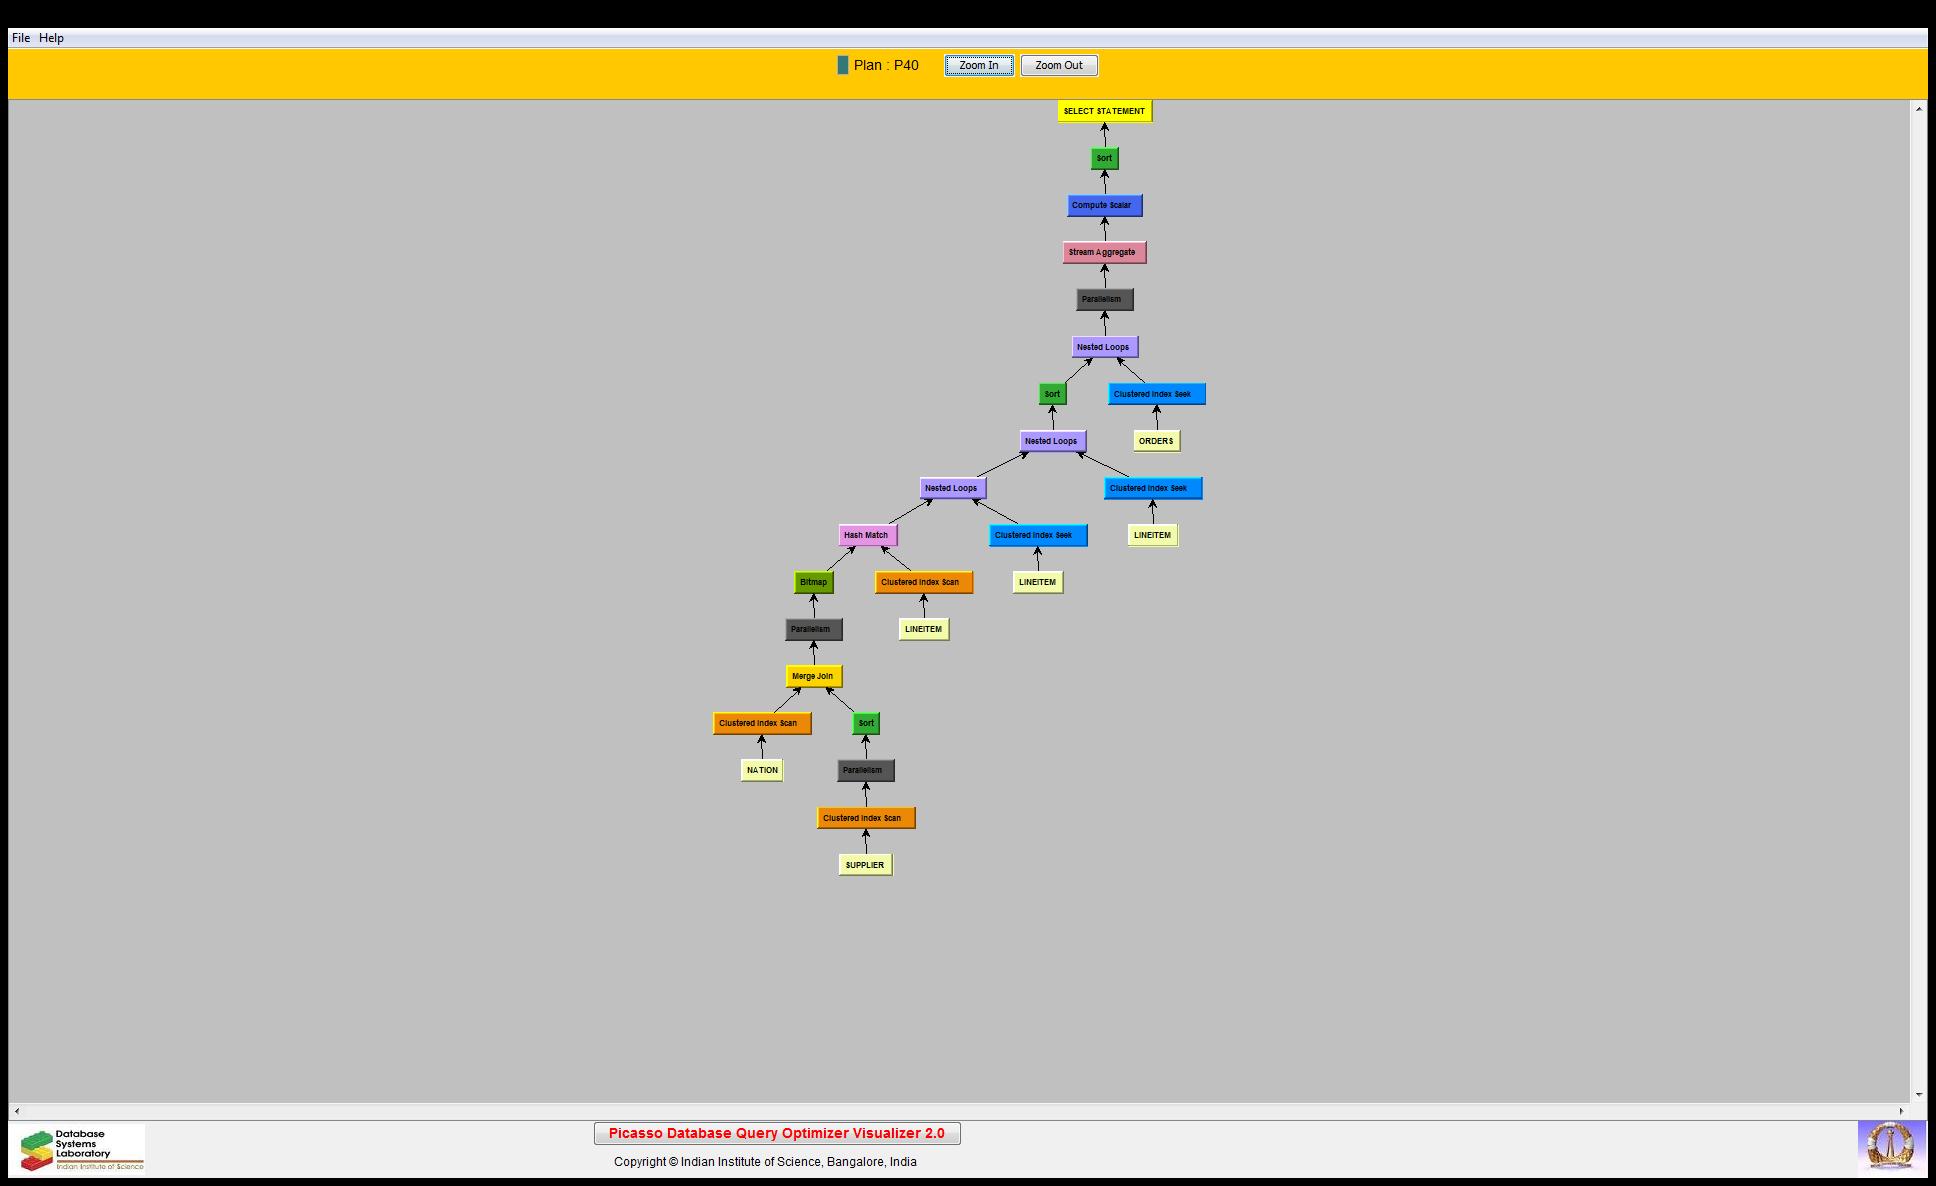Click the vertical scrollbar down arrow
Image resolution: width=1936 pixels, height=1186 pixels.
click(x=1918, y=1095)
